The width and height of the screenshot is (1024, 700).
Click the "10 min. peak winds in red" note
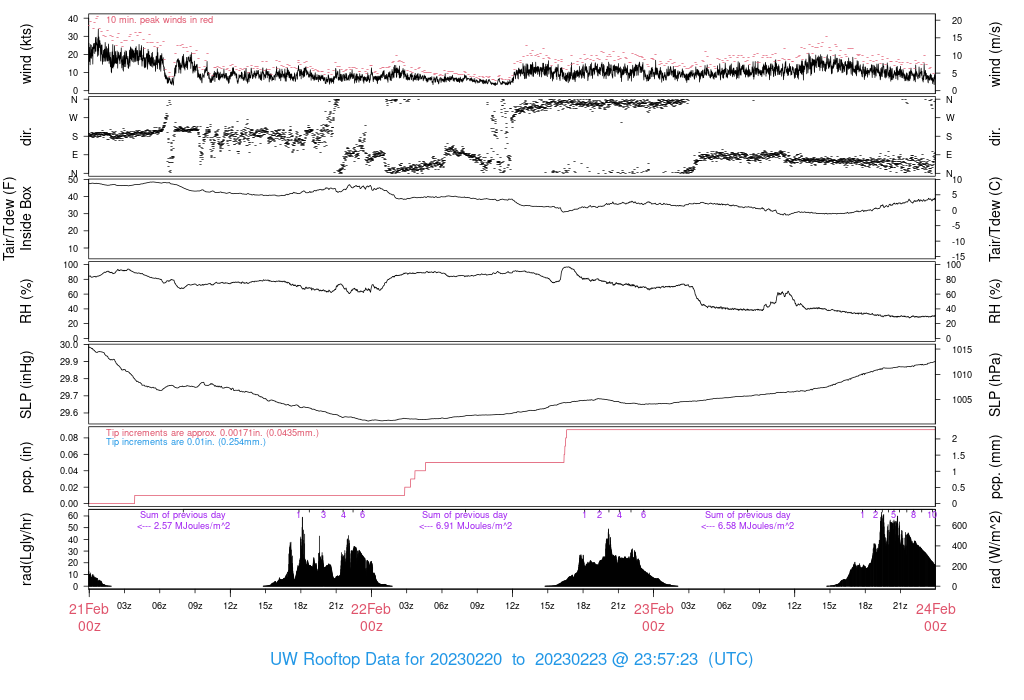[x=159, y=20]
